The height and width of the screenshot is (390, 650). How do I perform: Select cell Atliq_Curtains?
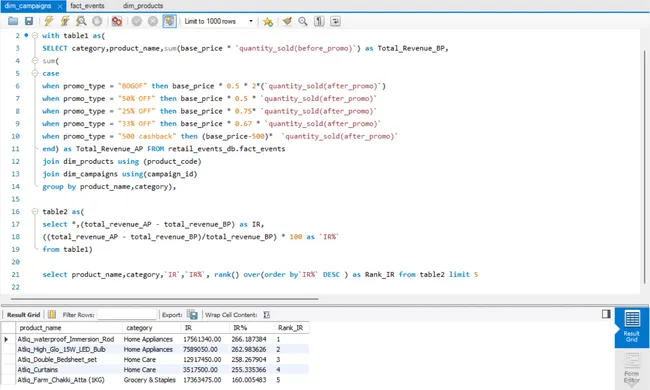tap(69, 370)
